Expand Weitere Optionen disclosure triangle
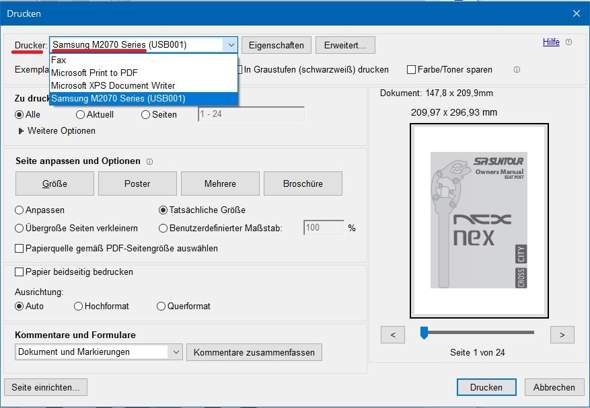This screenshot has height=408, width=590. pos(21,131)
